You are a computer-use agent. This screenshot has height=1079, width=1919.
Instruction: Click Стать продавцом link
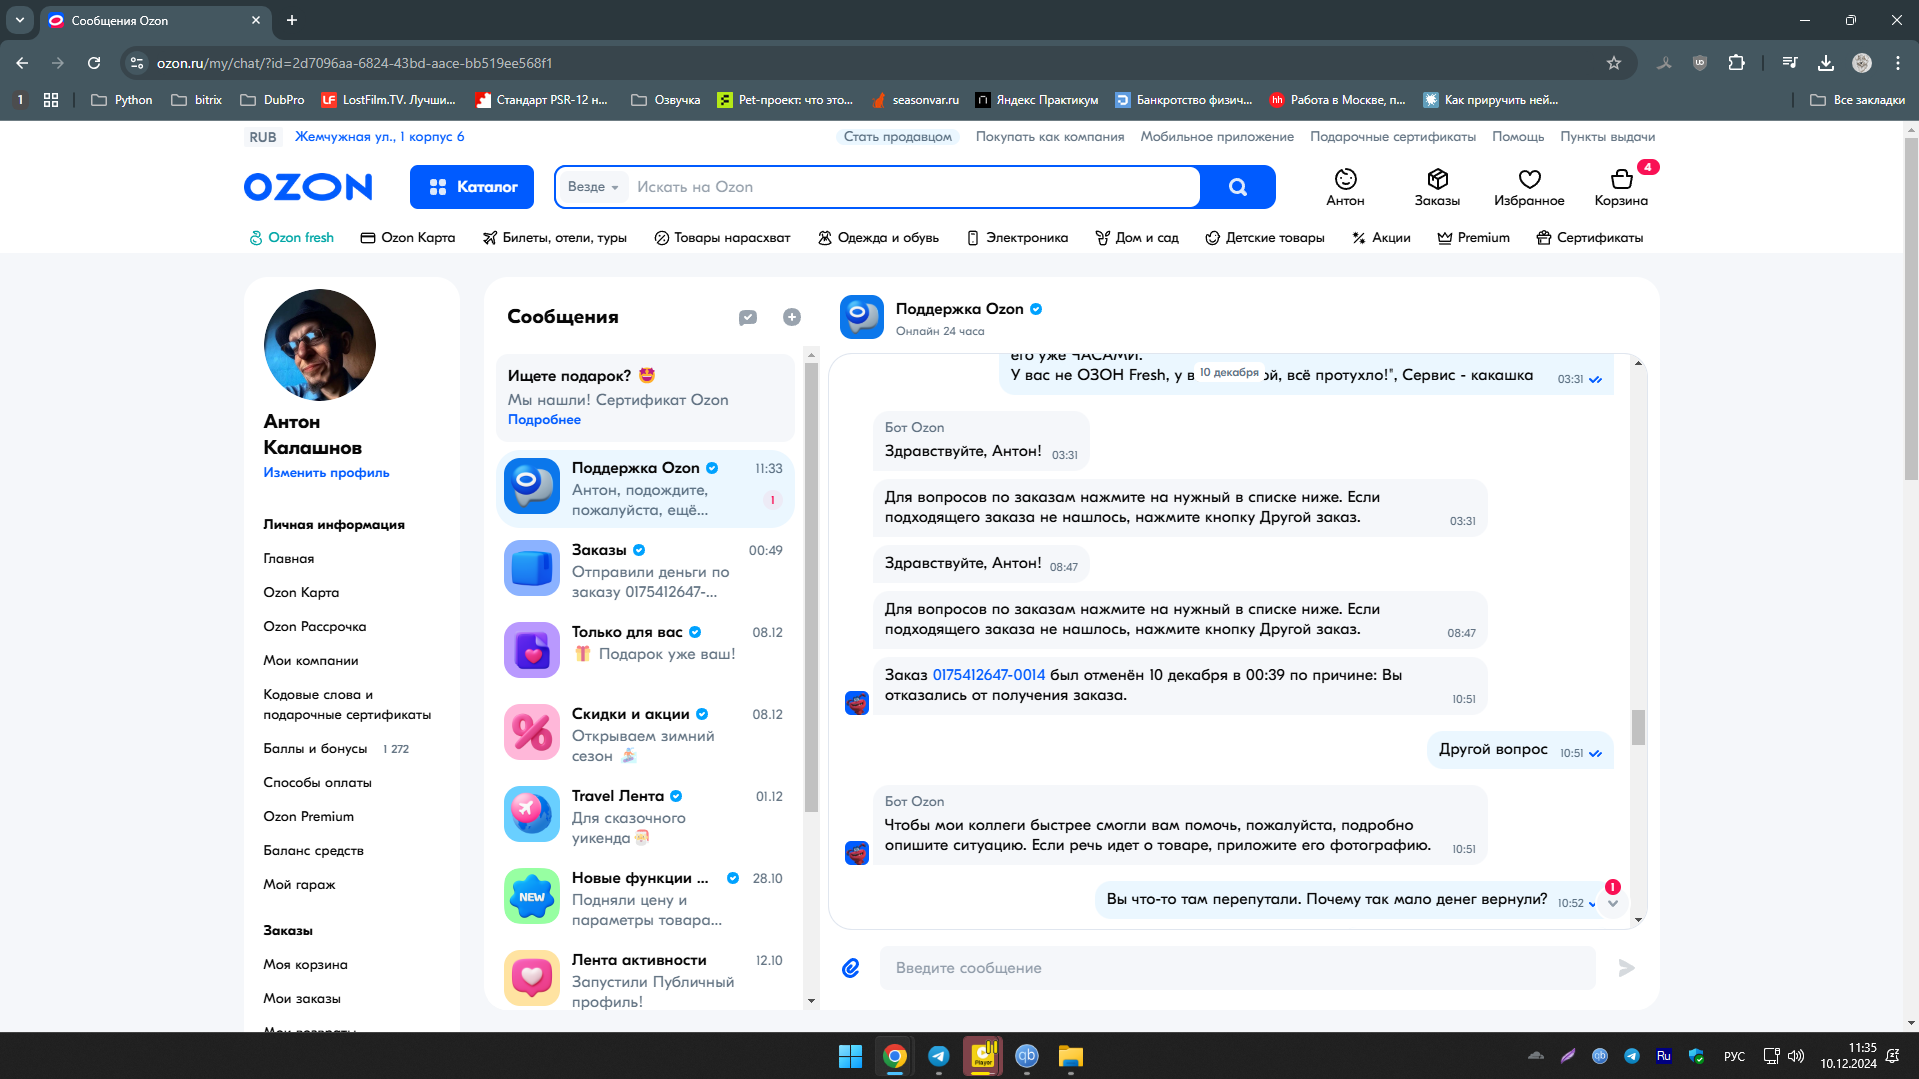(x=897, y=137)
